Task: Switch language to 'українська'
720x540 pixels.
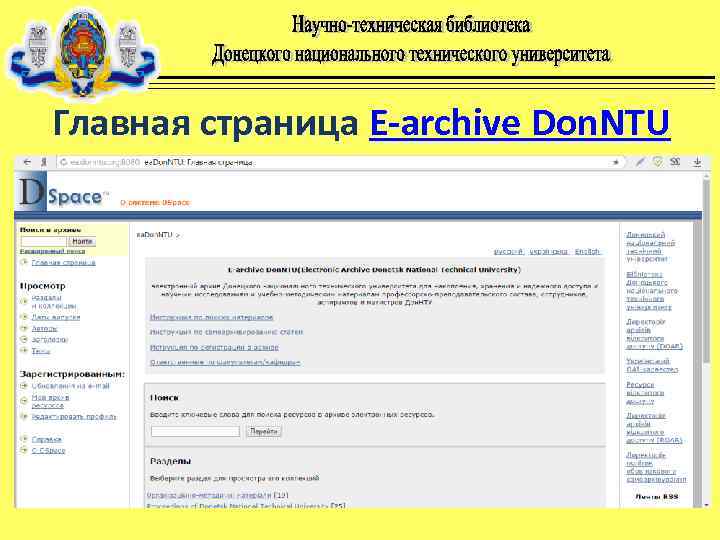Action: click(x=549, y=252)
